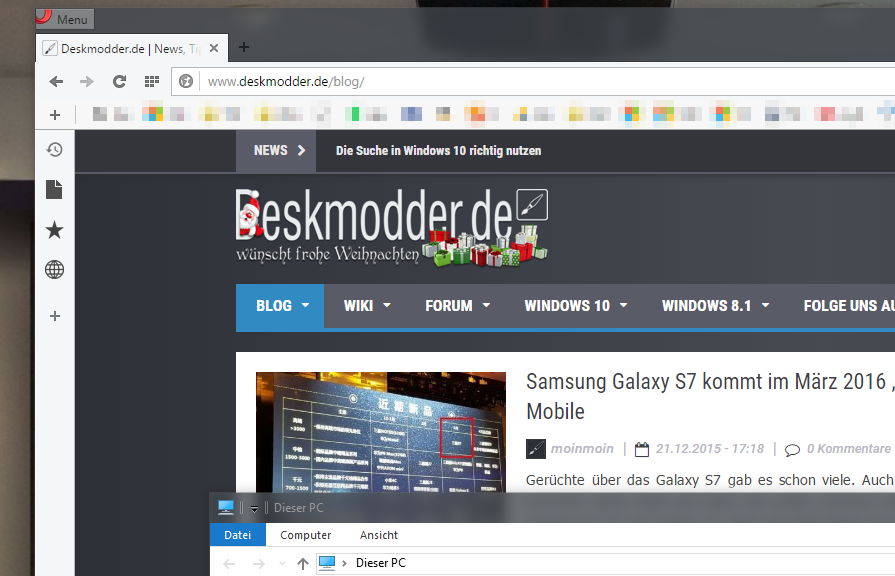Go back in the Explorer window

tap(229, 563)
